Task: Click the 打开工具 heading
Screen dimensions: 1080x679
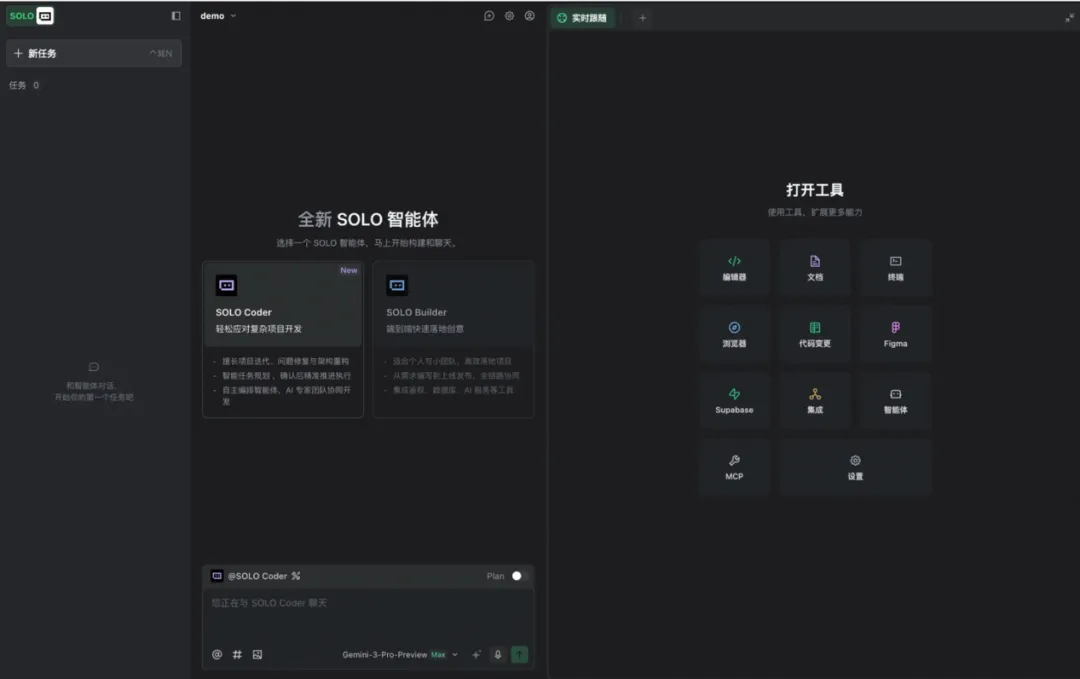Action: (x=815, y=189)
